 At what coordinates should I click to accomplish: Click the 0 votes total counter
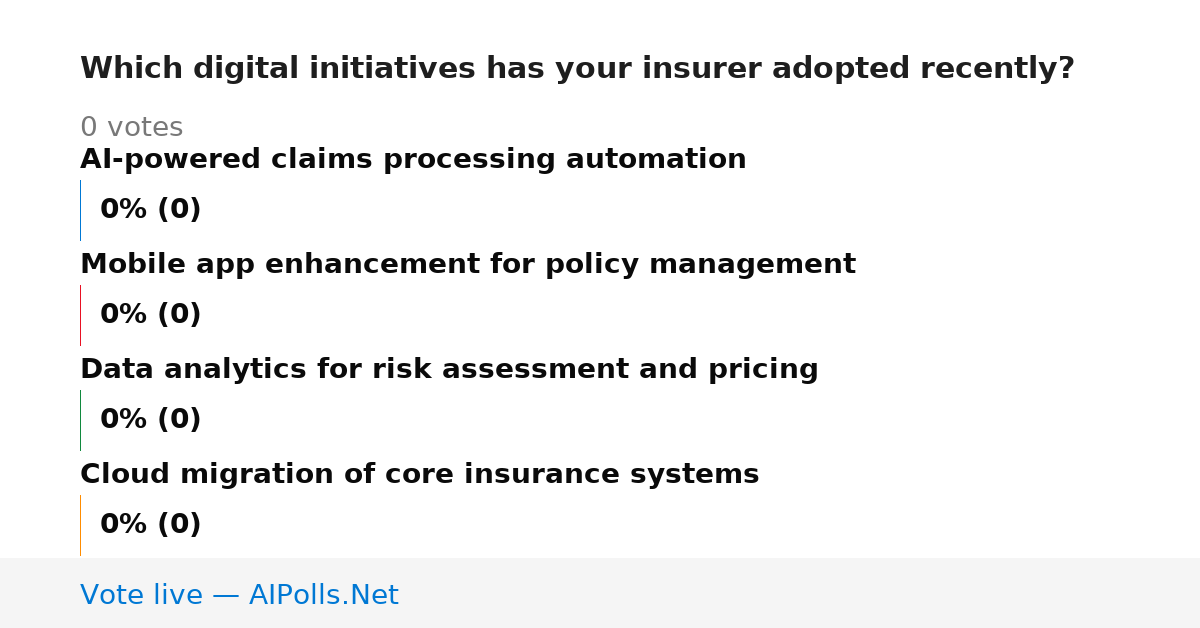[x=131, y=128]
